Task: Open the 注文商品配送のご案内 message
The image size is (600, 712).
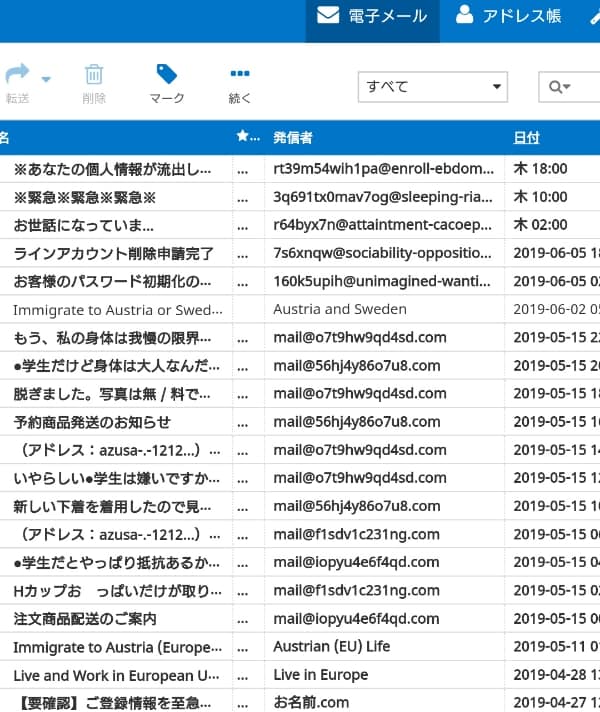Action: 85,619
